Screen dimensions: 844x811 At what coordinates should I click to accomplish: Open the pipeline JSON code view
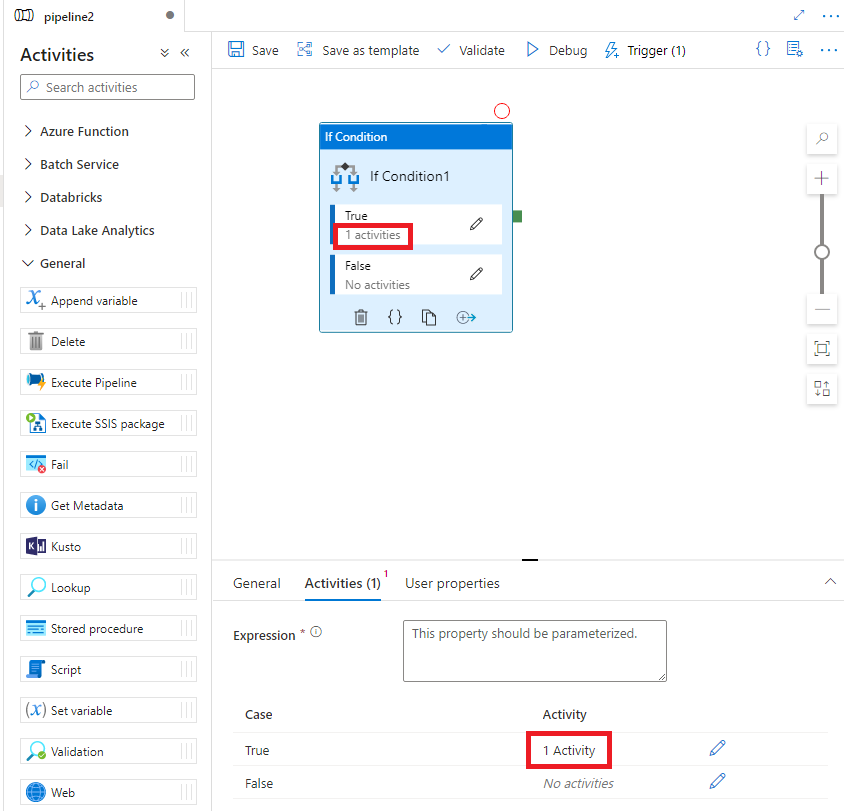[763, 49]
